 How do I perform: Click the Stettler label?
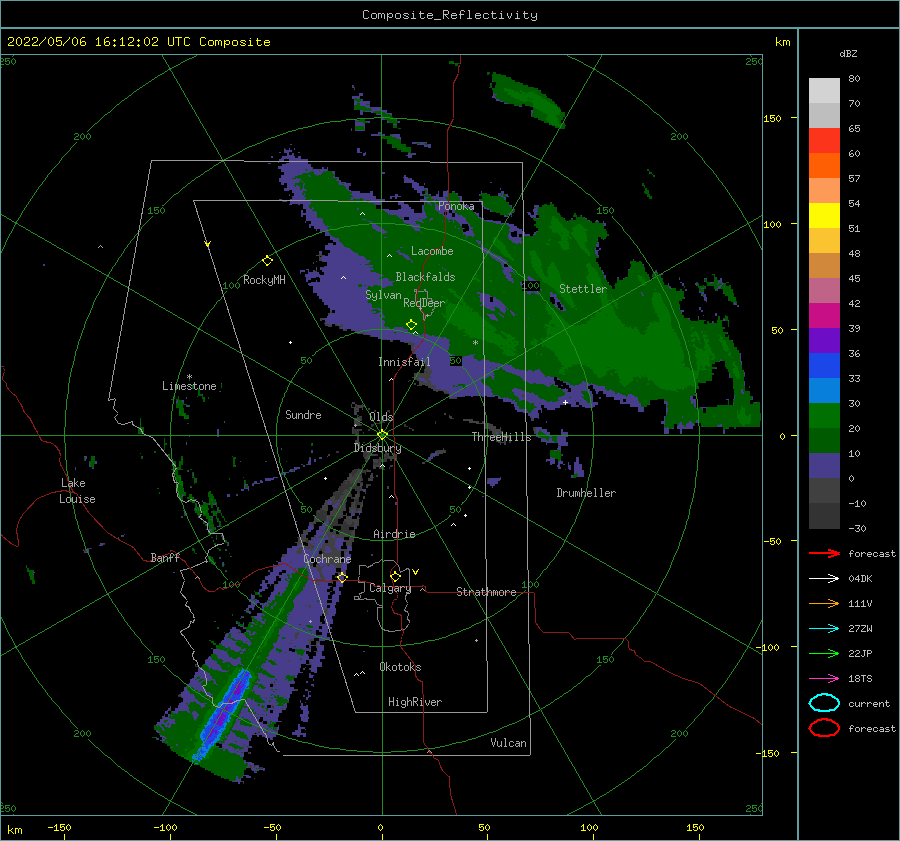pyautogui.click(x=583, y=289)
